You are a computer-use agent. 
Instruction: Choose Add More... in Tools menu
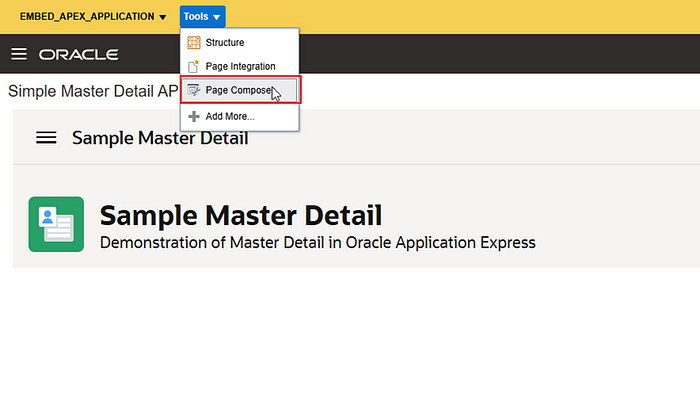(239, 117)
